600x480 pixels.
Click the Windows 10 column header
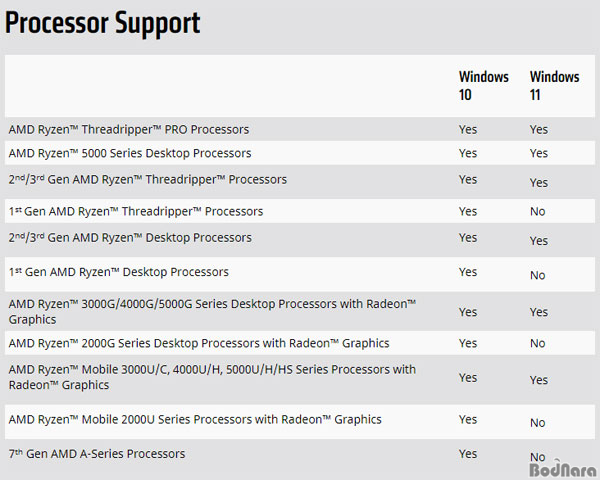[484, 86]
